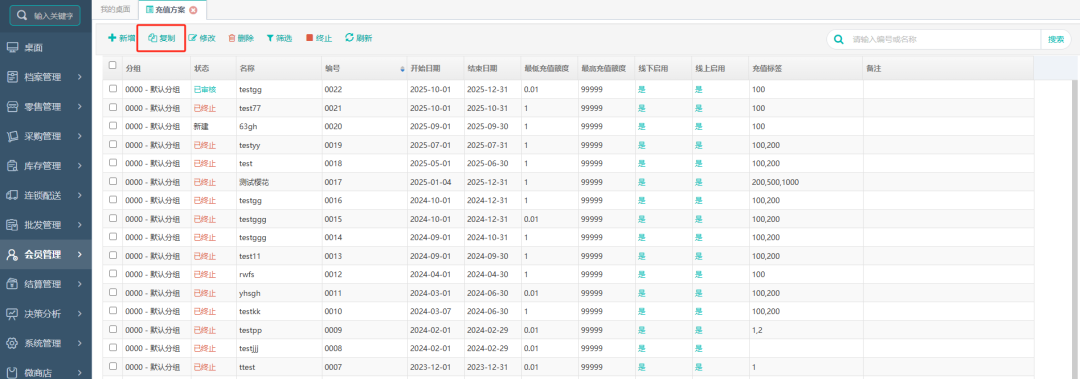This screenshot has width=1080, height=379.
Task: Click the 决策分析 chart icon
Action: pyautogui.click(x=12, y=314)
